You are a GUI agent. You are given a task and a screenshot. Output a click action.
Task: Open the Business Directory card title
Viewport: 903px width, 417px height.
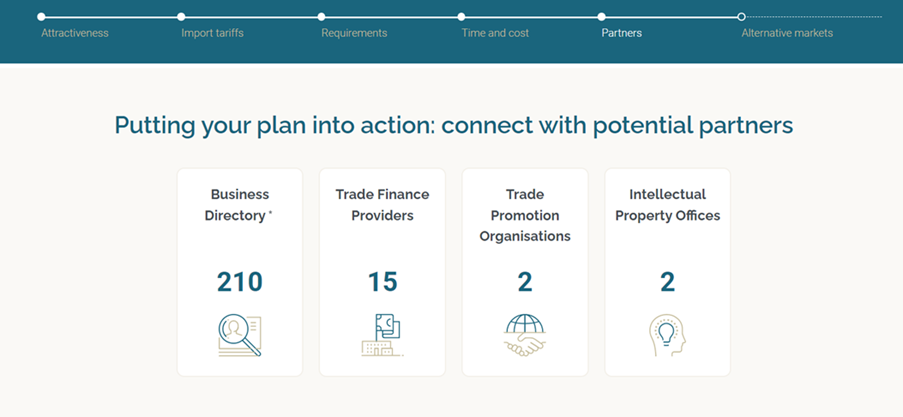point(239,205)
